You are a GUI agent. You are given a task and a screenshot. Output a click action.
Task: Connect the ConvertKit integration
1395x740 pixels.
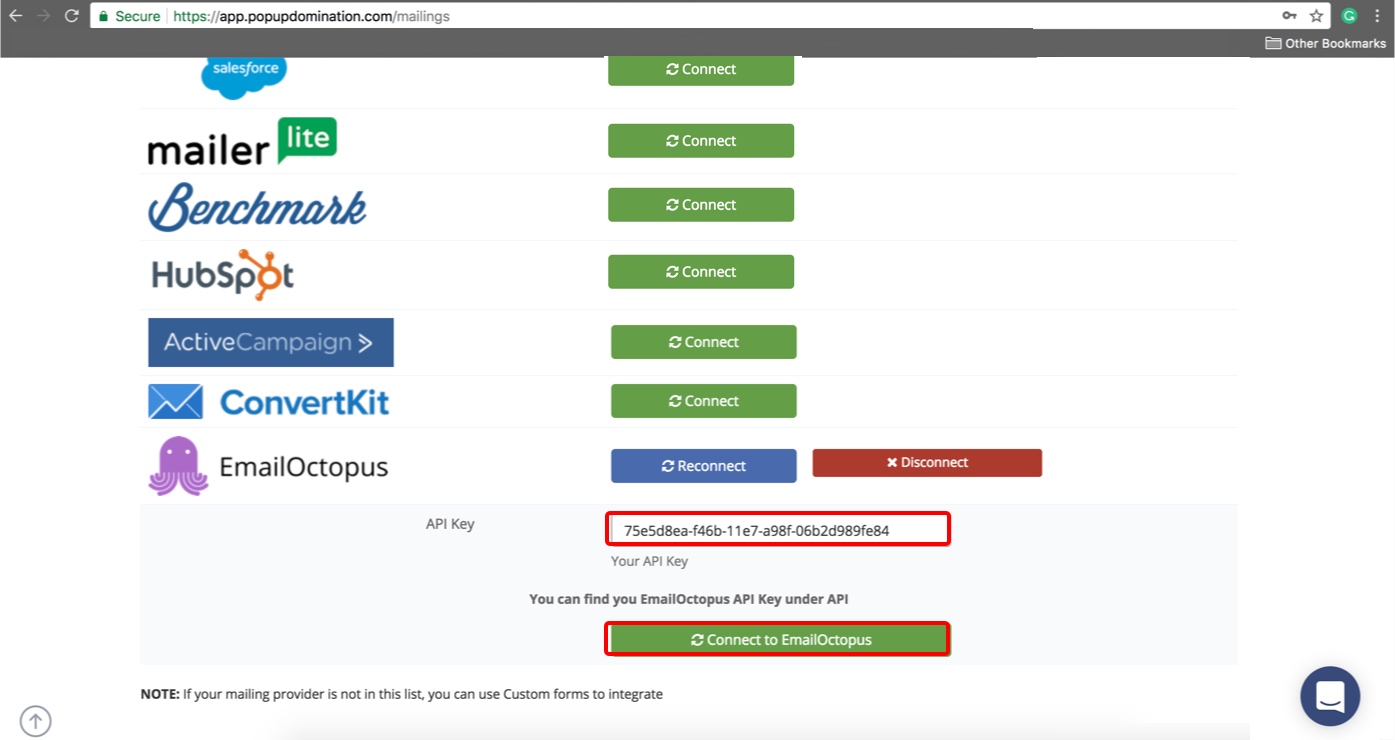pos(704,401)
